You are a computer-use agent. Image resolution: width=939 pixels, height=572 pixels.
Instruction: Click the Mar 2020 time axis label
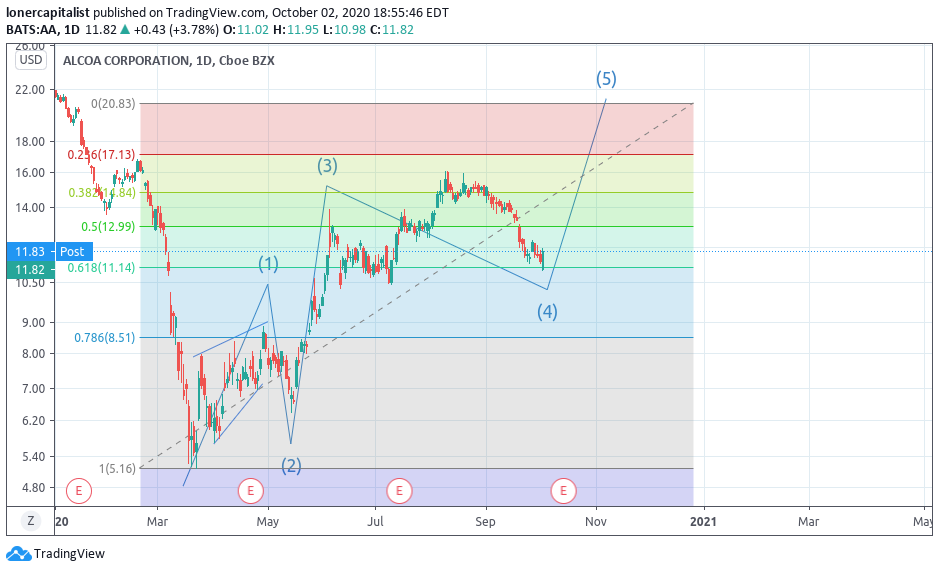pyautogui.click(x=157, y=522)
